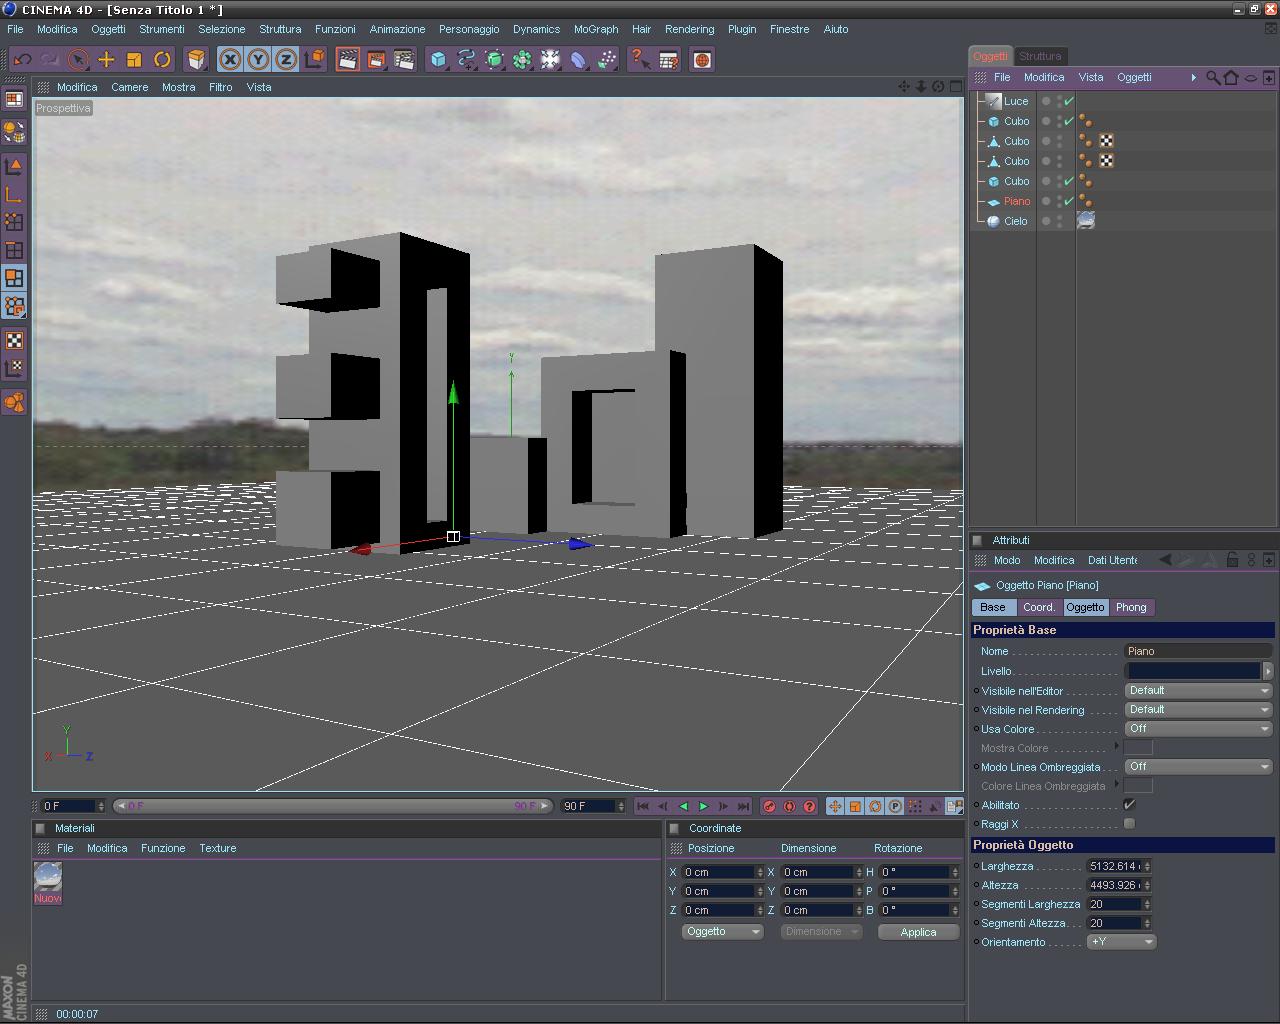Toggle the Y axis lock
The width and height of the screenshot is (1280, 1024).
click(258, 60)
